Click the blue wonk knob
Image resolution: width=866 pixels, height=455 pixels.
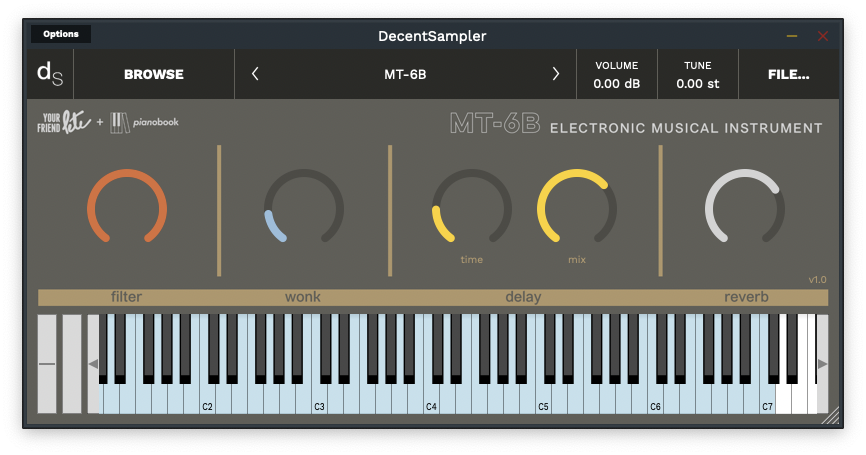point(303,208)
